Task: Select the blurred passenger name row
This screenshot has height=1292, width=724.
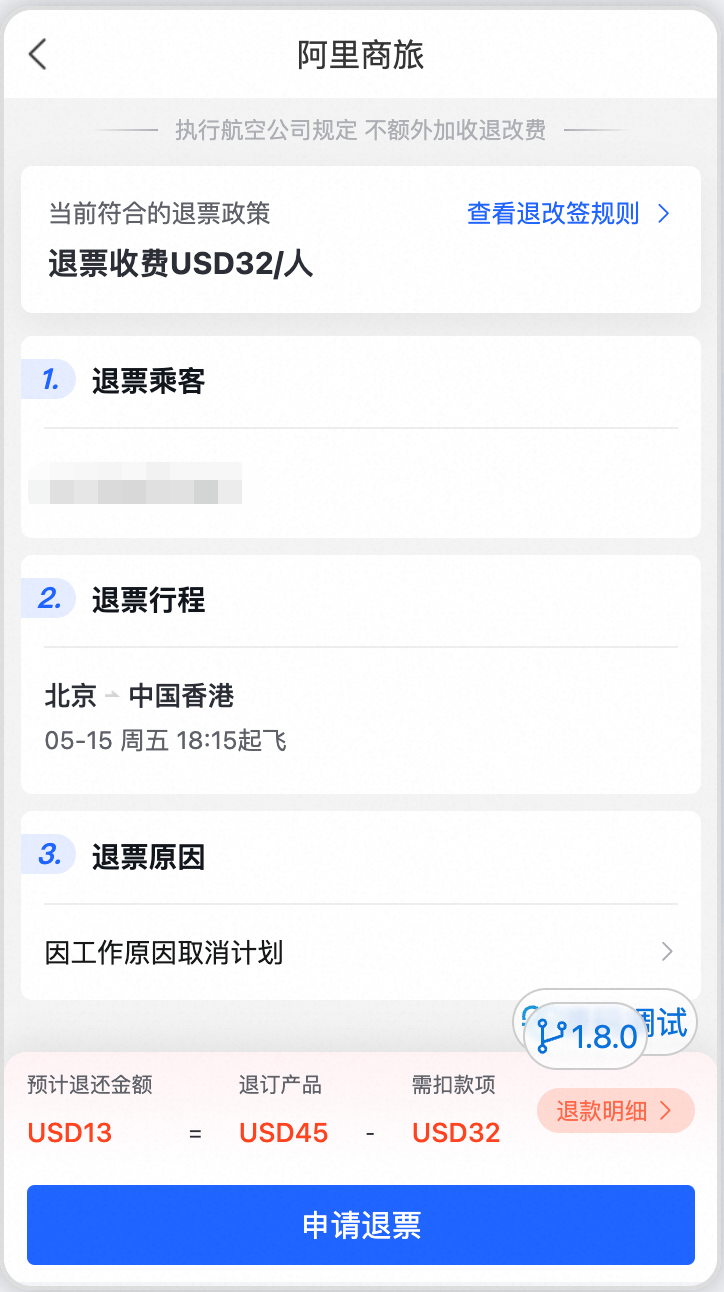Action: click(135, 483)
